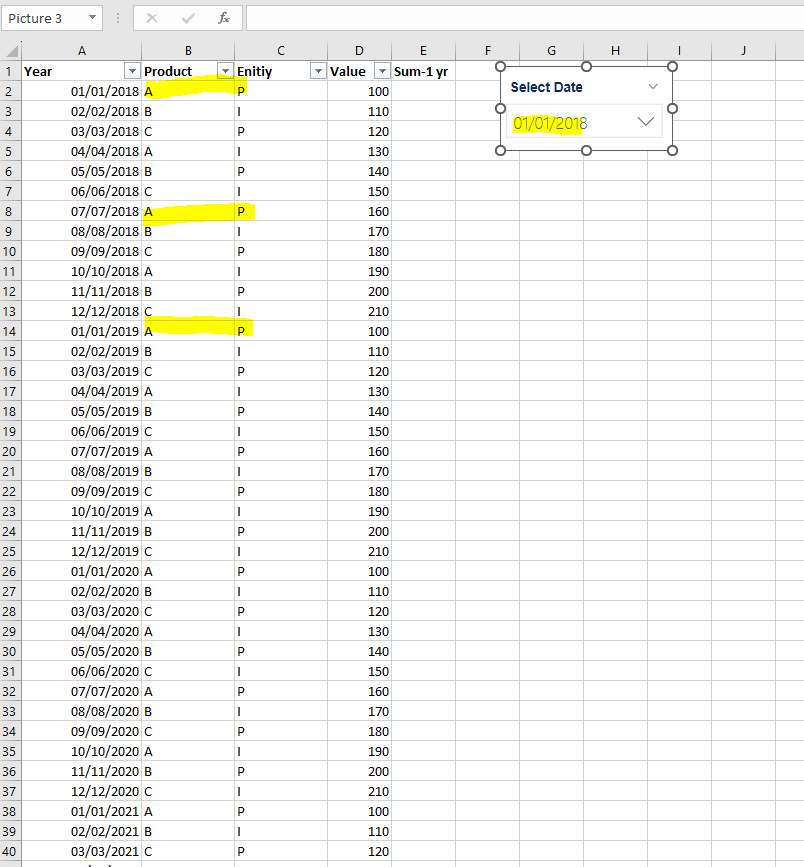Select Value 190 cell in row 35
This screenshot has width=804, height=867.
[359, 751]
